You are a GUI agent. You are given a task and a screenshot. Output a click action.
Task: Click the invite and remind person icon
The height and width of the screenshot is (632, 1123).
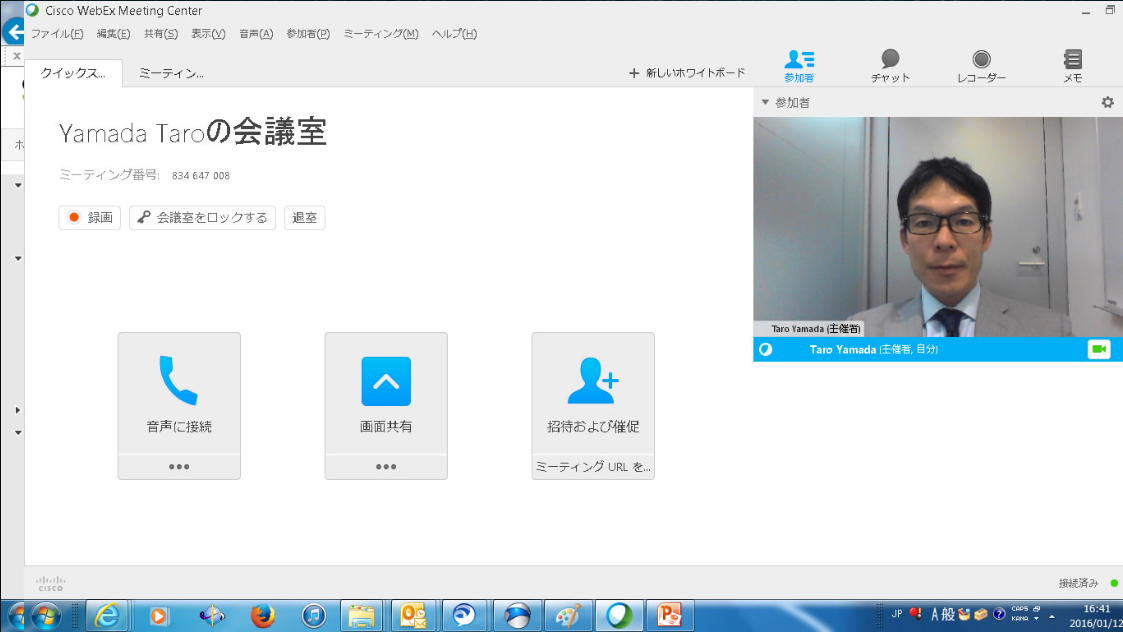592,380
